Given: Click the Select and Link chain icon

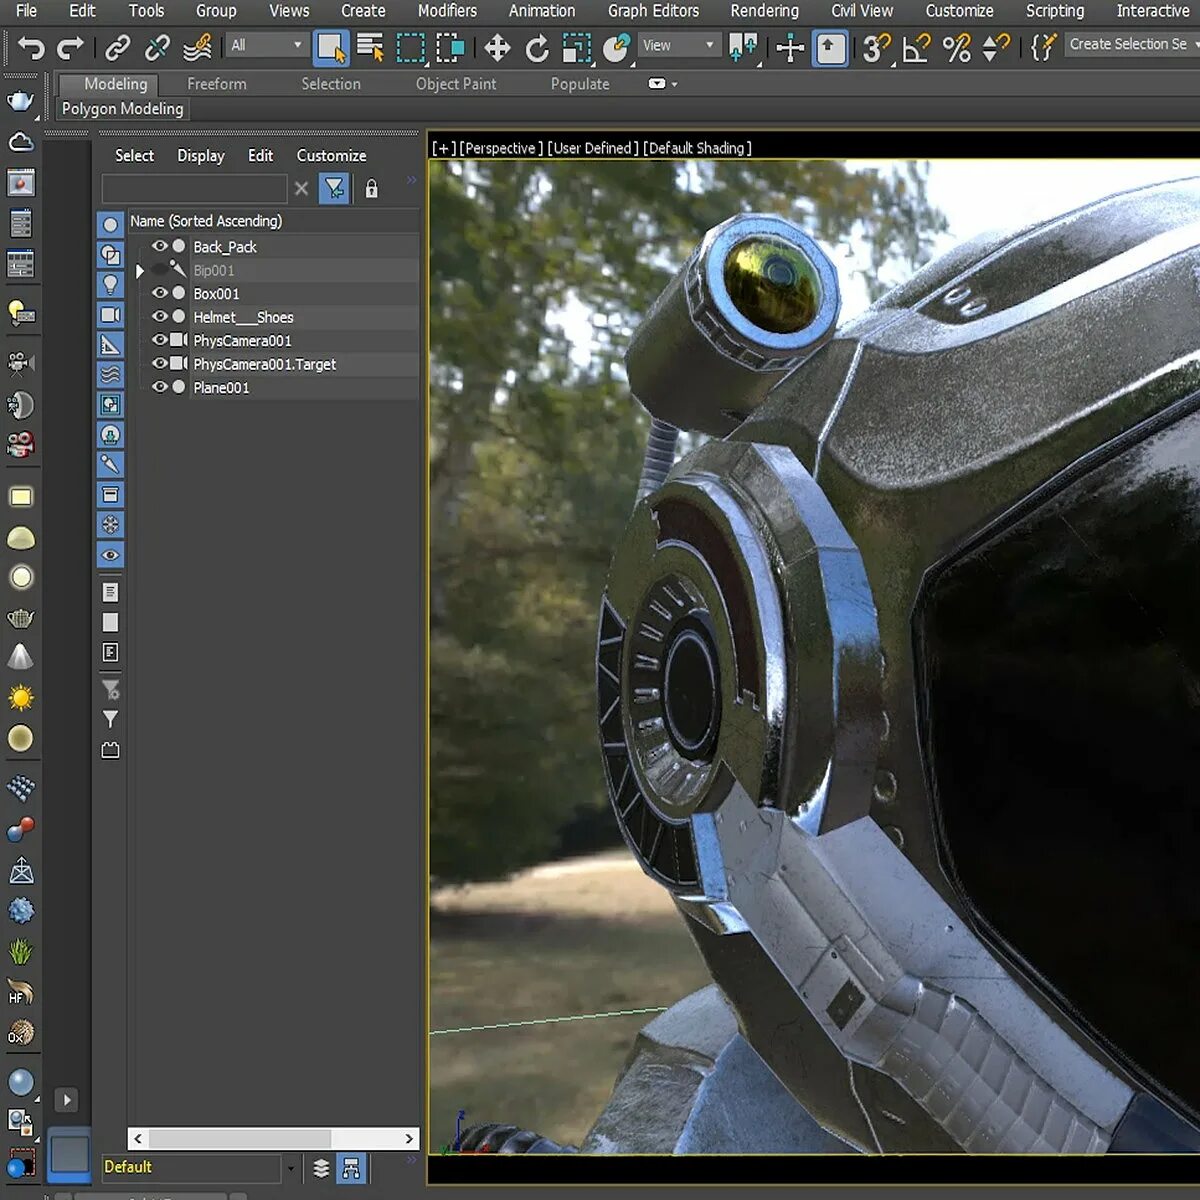Looking at the screenshot, I should tap(118, 47).
